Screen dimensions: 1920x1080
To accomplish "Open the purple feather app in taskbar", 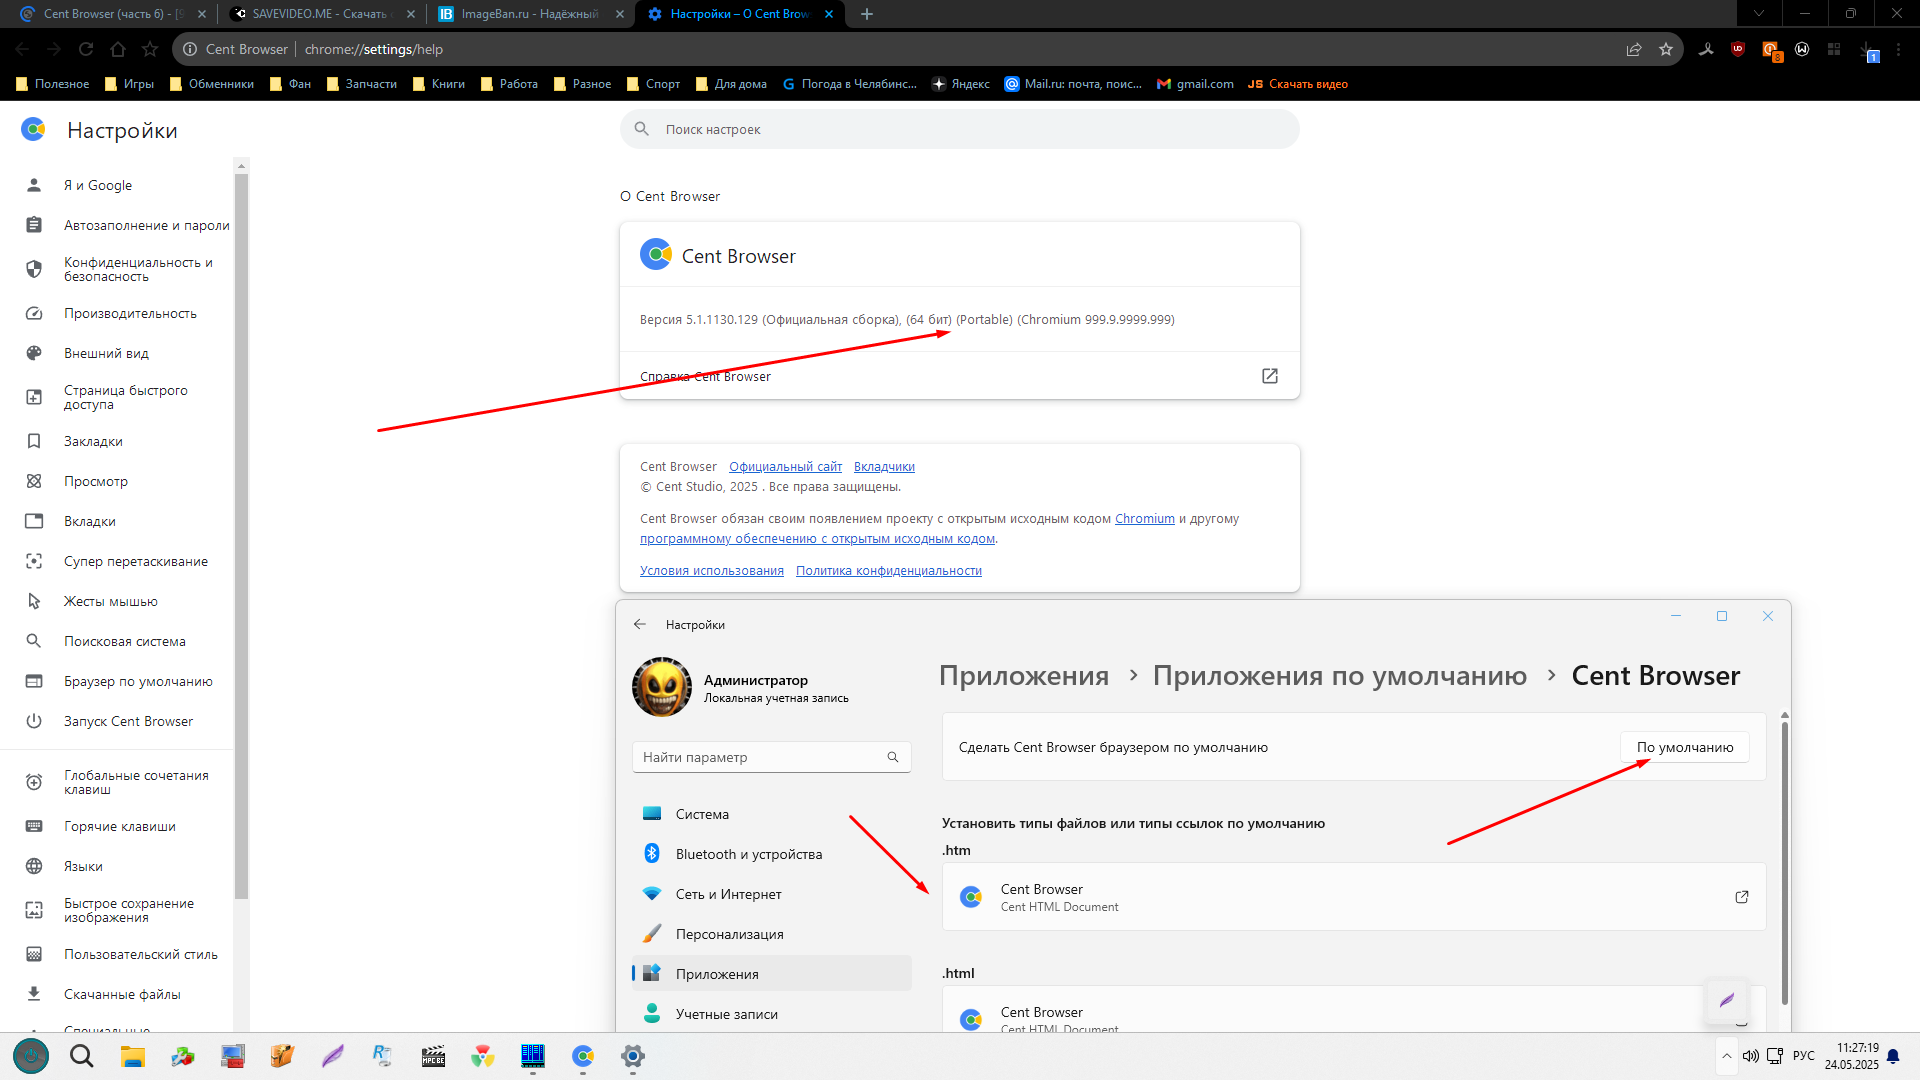I will (x=333, y=1056).
